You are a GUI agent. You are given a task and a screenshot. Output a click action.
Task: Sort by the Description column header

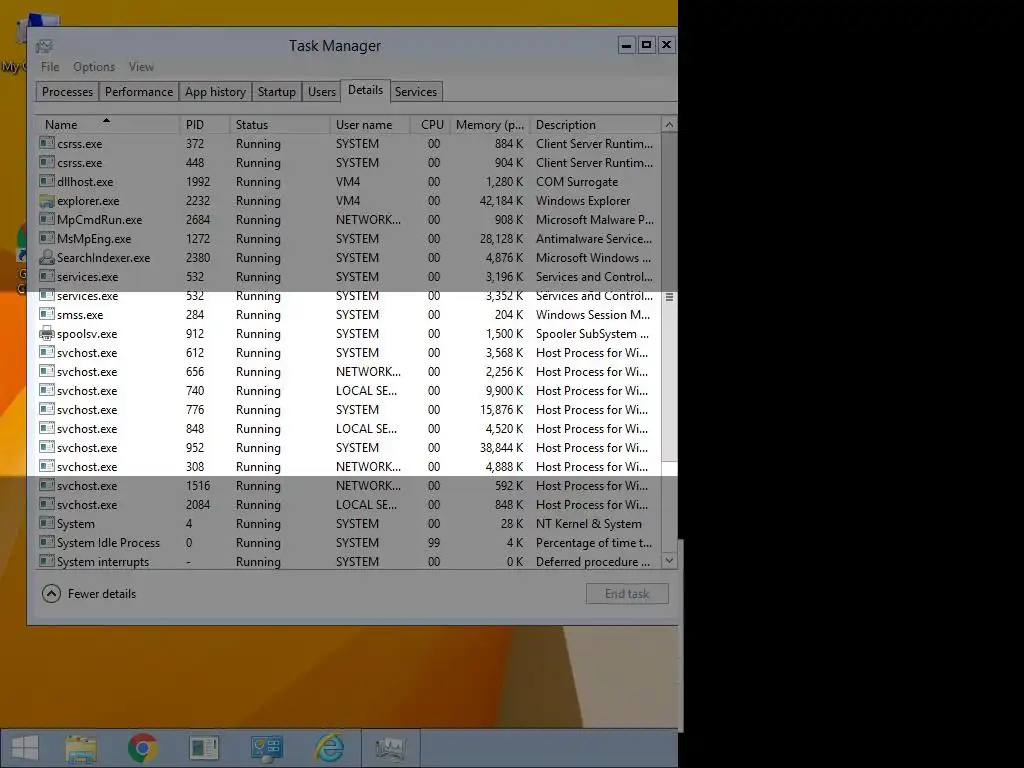[595, 125]
